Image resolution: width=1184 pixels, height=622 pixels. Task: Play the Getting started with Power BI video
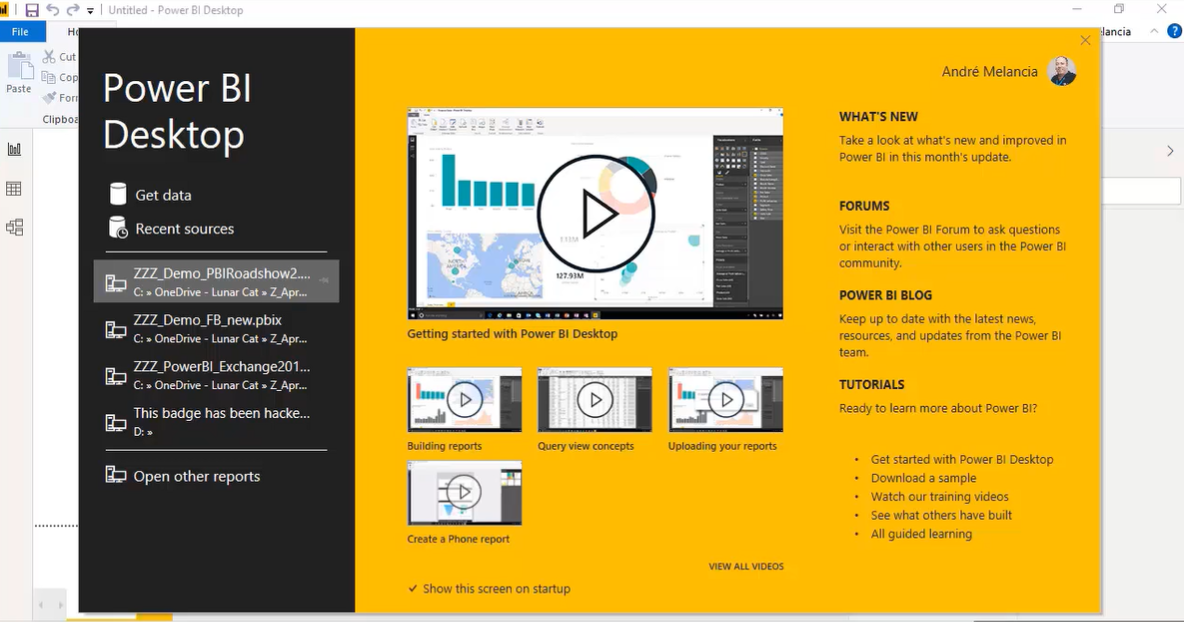pyautogui.click(x=595, y=214)
